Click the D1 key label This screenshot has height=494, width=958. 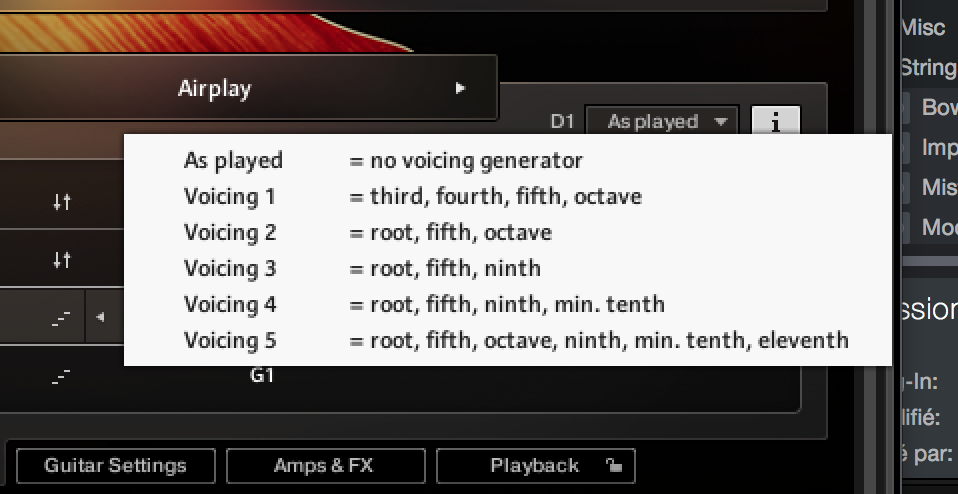pos(563,122)
